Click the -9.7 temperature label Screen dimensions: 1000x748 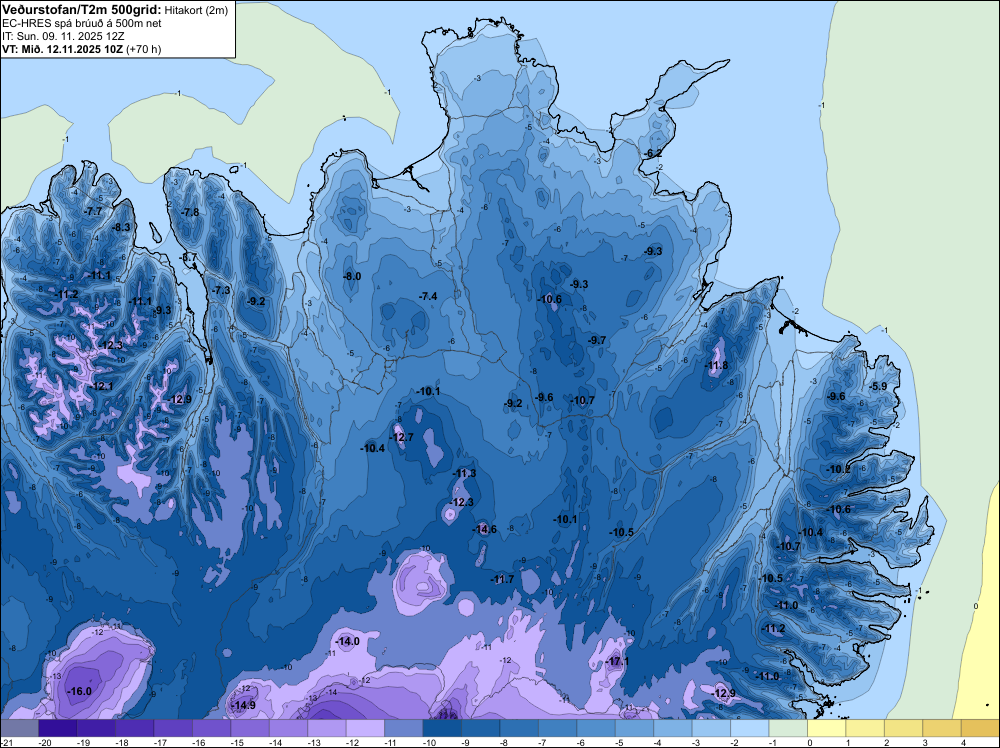point(597,341)
